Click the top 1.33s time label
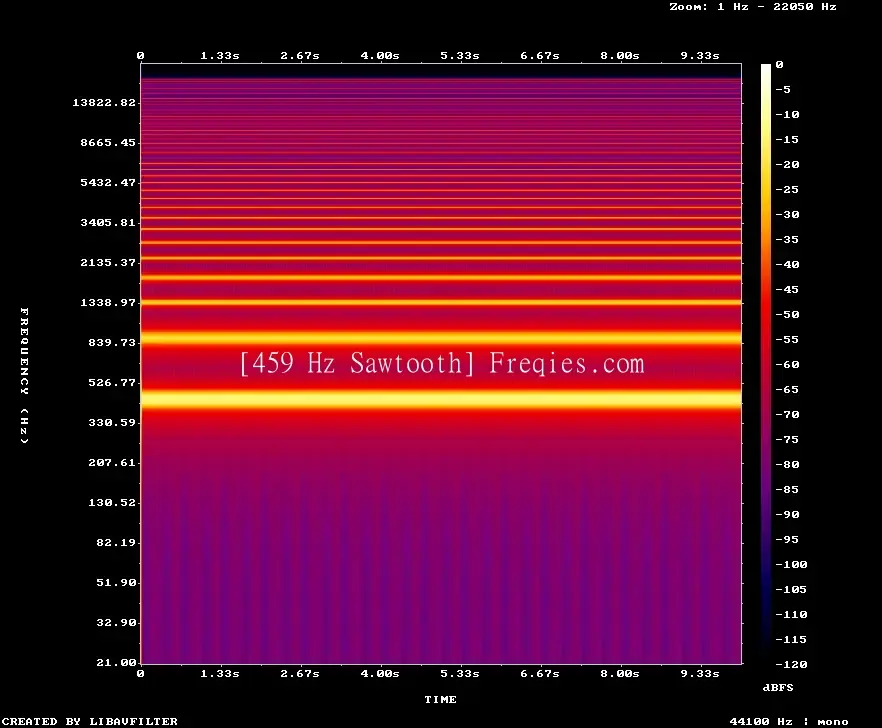This screenshot has height=728, width=882. [220, 56]
